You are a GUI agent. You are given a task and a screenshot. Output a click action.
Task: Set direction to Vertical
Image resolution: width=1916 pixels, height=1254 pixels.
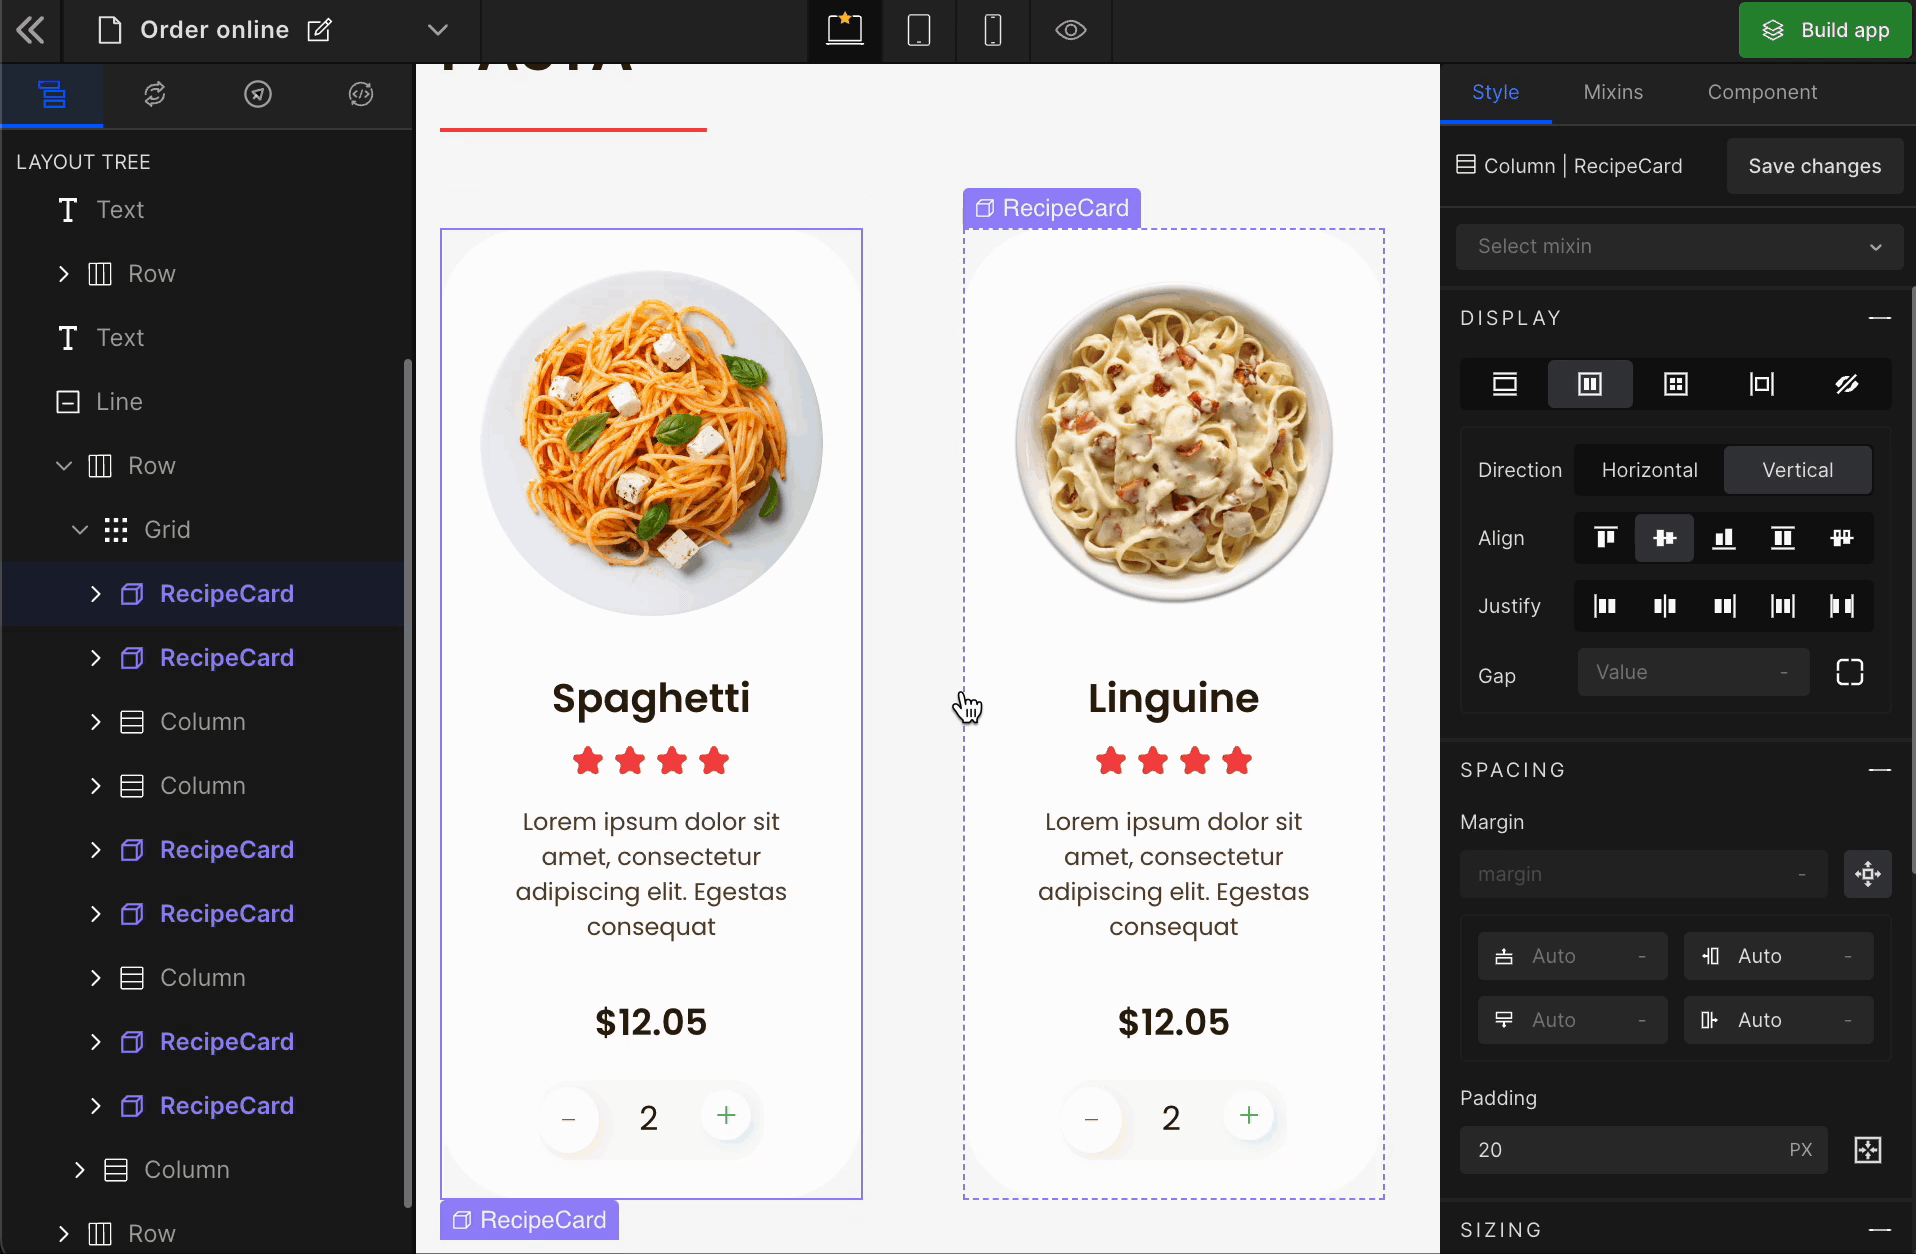tap(1798, 470)
